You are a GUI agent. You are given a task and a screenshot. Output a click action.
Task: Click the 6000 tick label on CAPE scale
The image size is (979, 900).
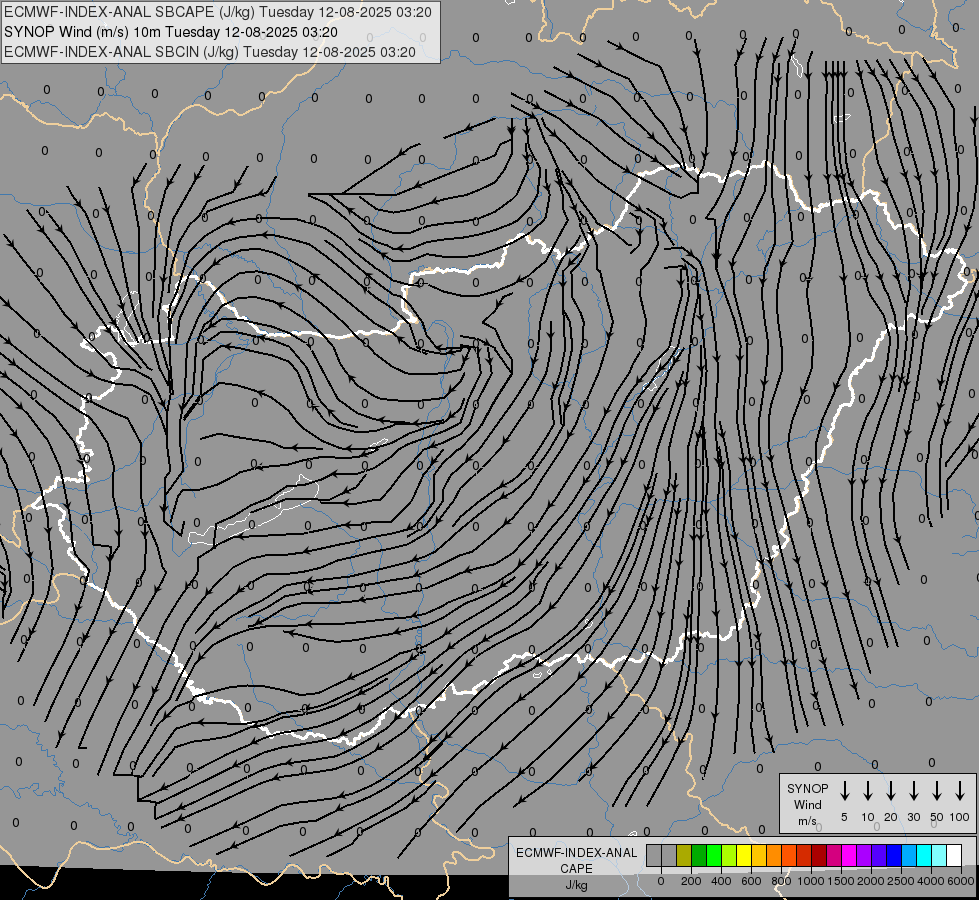(960, 881)
